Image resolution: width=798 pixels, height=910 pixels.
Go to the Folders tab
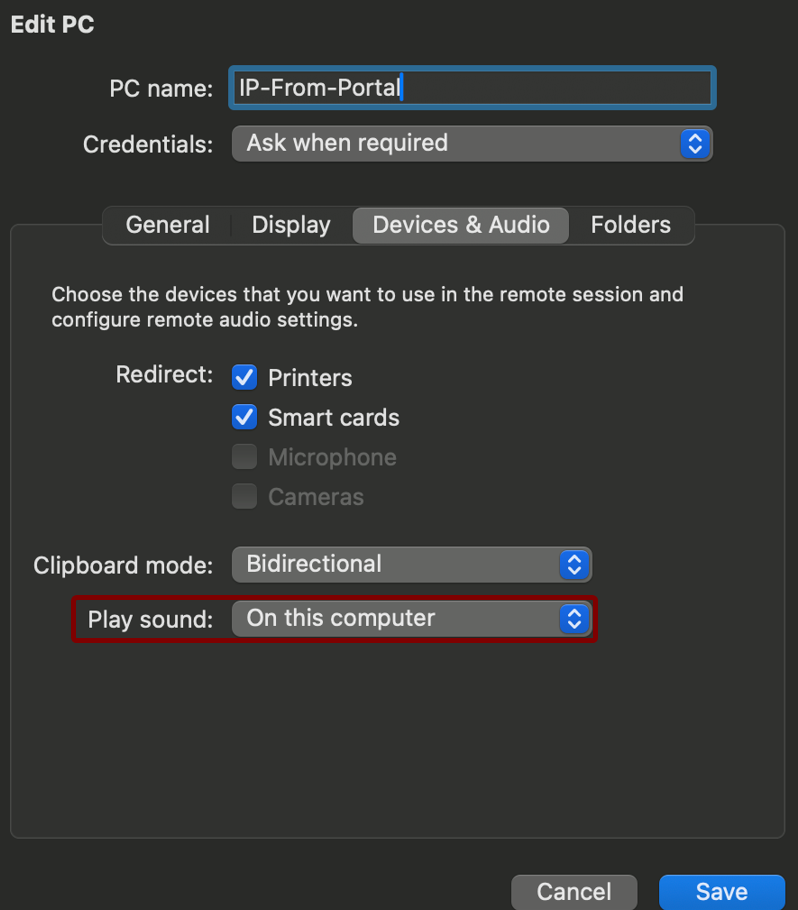click(630, 225)
